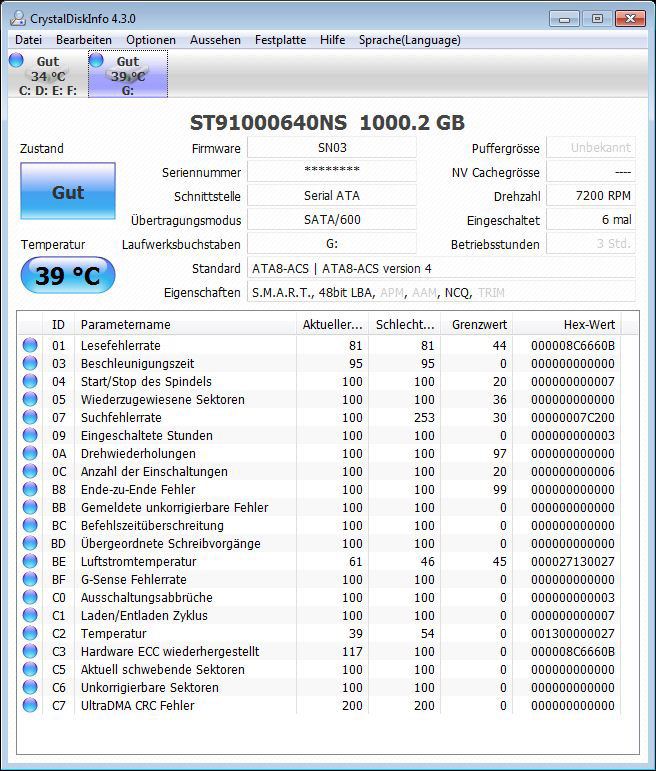Click hex value 00000007C200 in Suchfehlerrate row
Viewport: 656px width, 771px height.
click(x=573, y=417)
